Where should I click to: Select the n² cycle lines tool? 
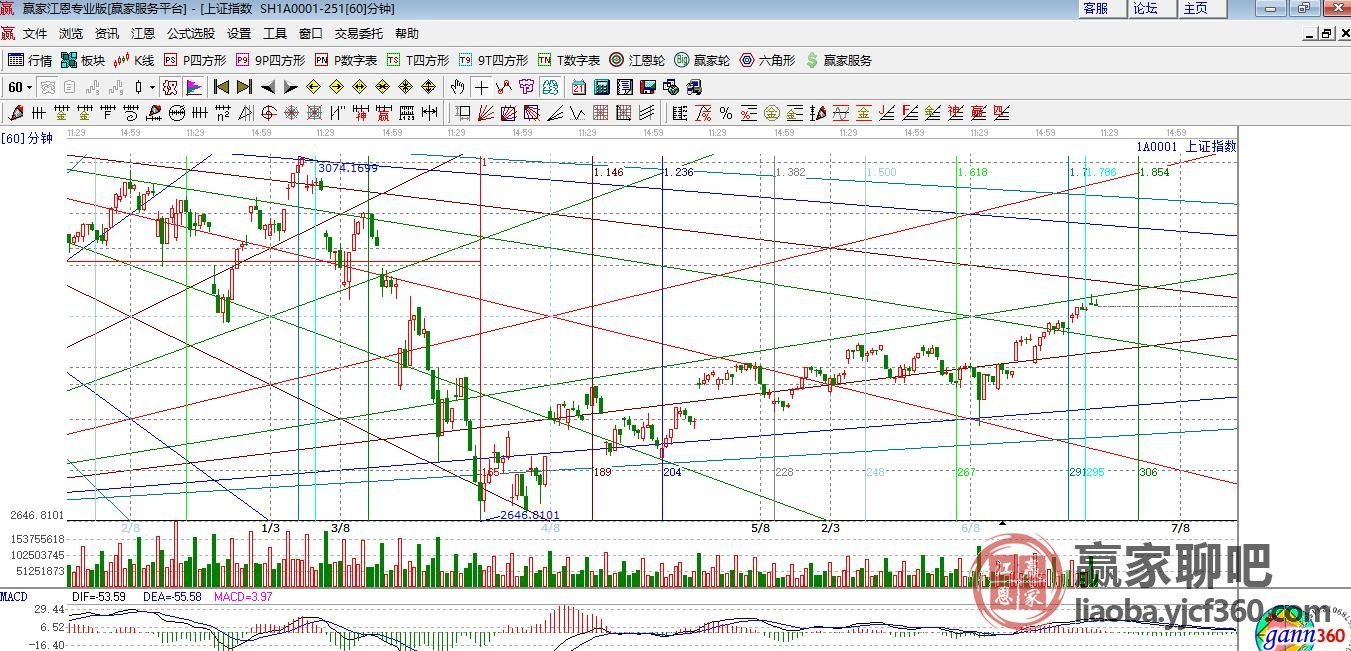[222, 112]
